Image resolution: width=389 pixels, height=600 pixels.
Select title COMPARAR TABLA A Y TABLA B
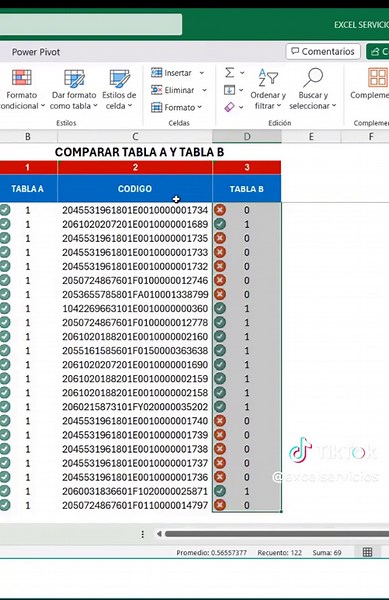(140, 152)
